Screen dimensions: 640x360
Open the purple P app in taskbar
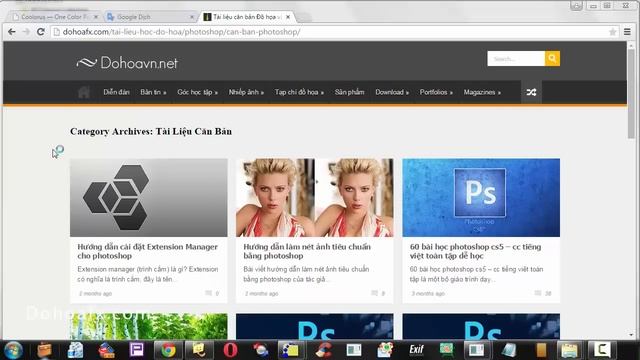point(137,350)
